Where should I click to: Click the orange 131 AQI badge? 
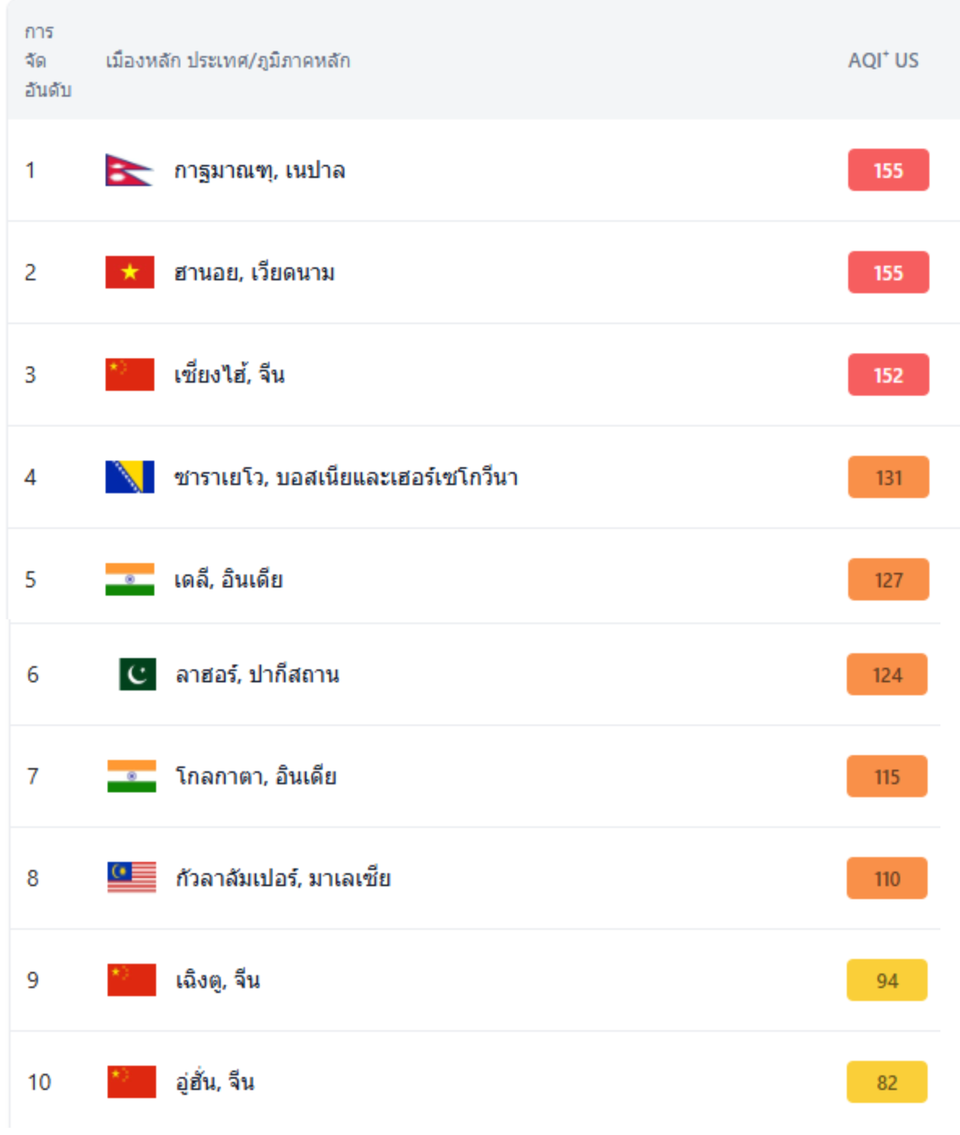click(888, 478)
